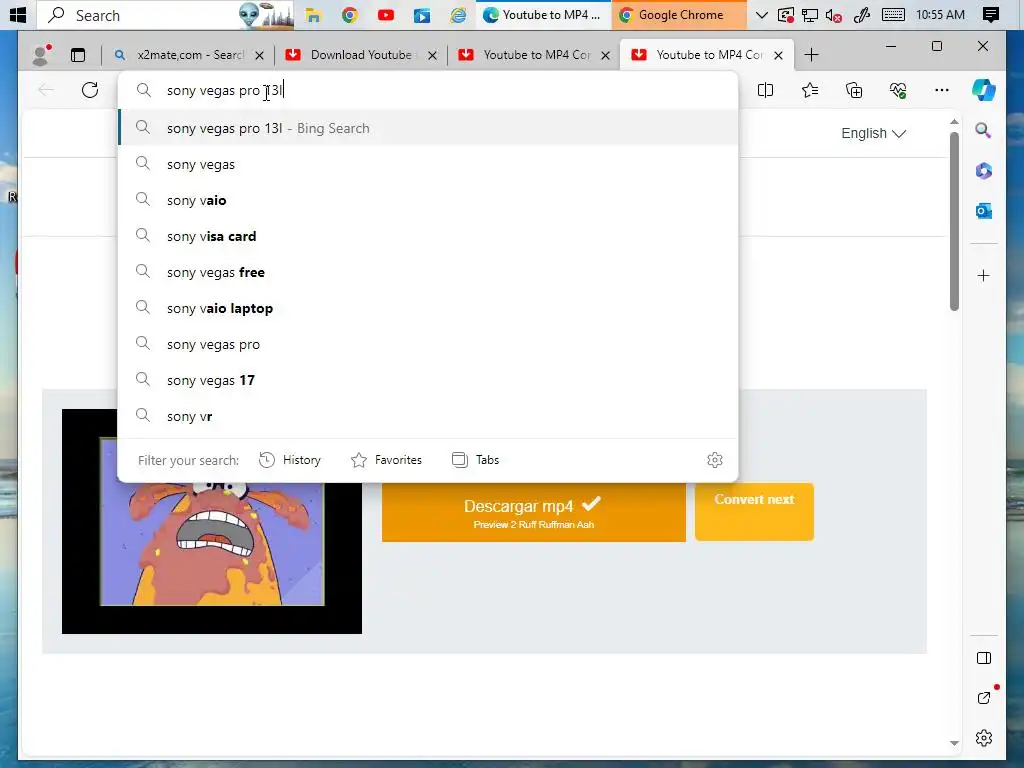
Task: Close the x2mate.com Search tab
Action: coord(259,56)
